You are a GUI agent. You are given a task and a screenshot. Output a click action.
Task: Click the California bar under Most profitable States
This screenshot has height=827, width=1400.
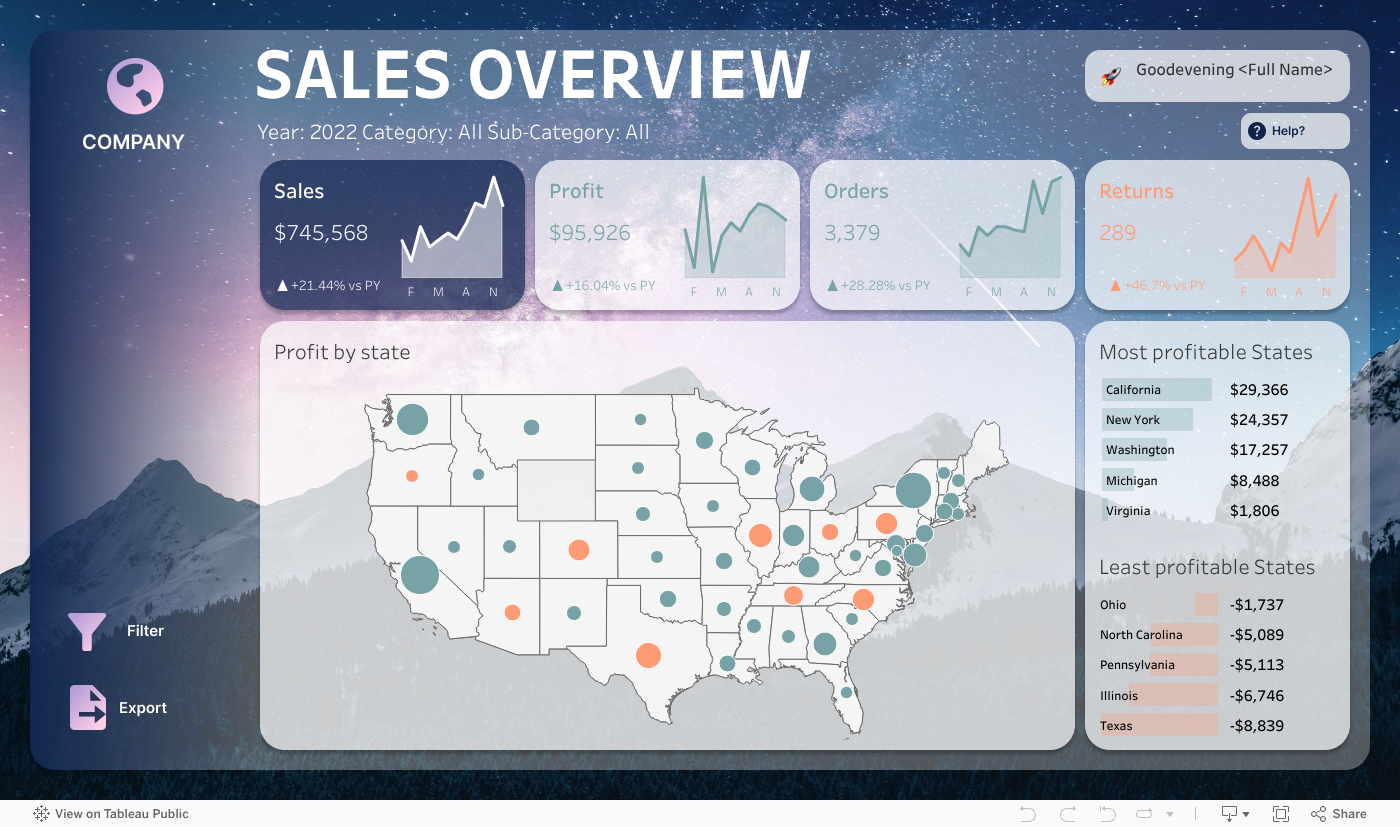pyautogui.click(x=1156, y=389)
